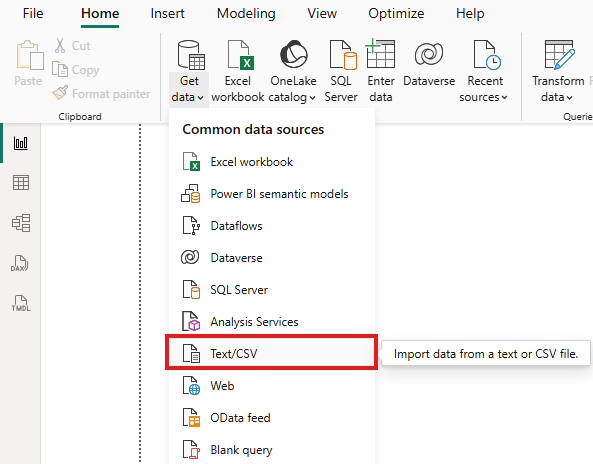Open the File menu

click(33, 14)
